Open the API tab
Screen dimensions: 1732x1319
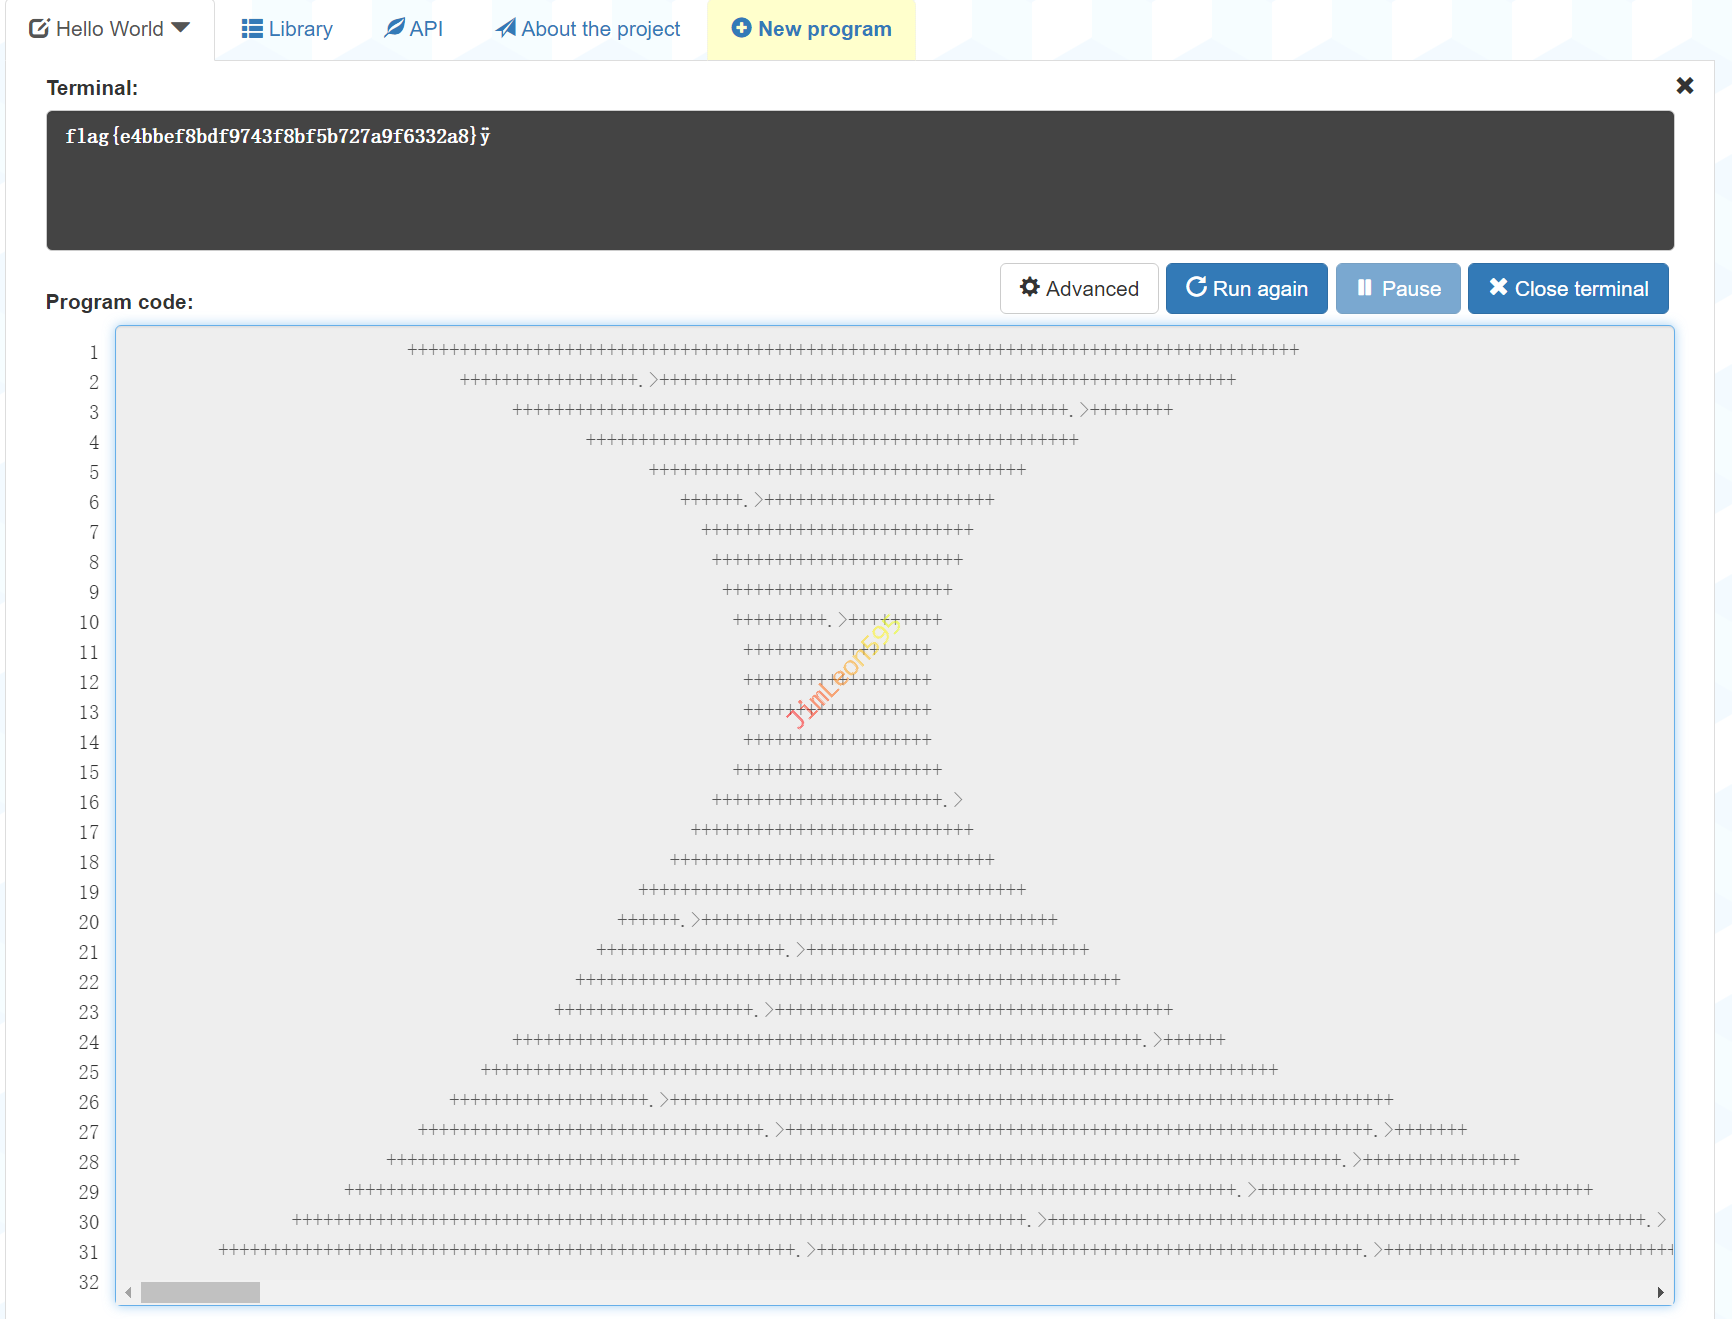point(414,29)
